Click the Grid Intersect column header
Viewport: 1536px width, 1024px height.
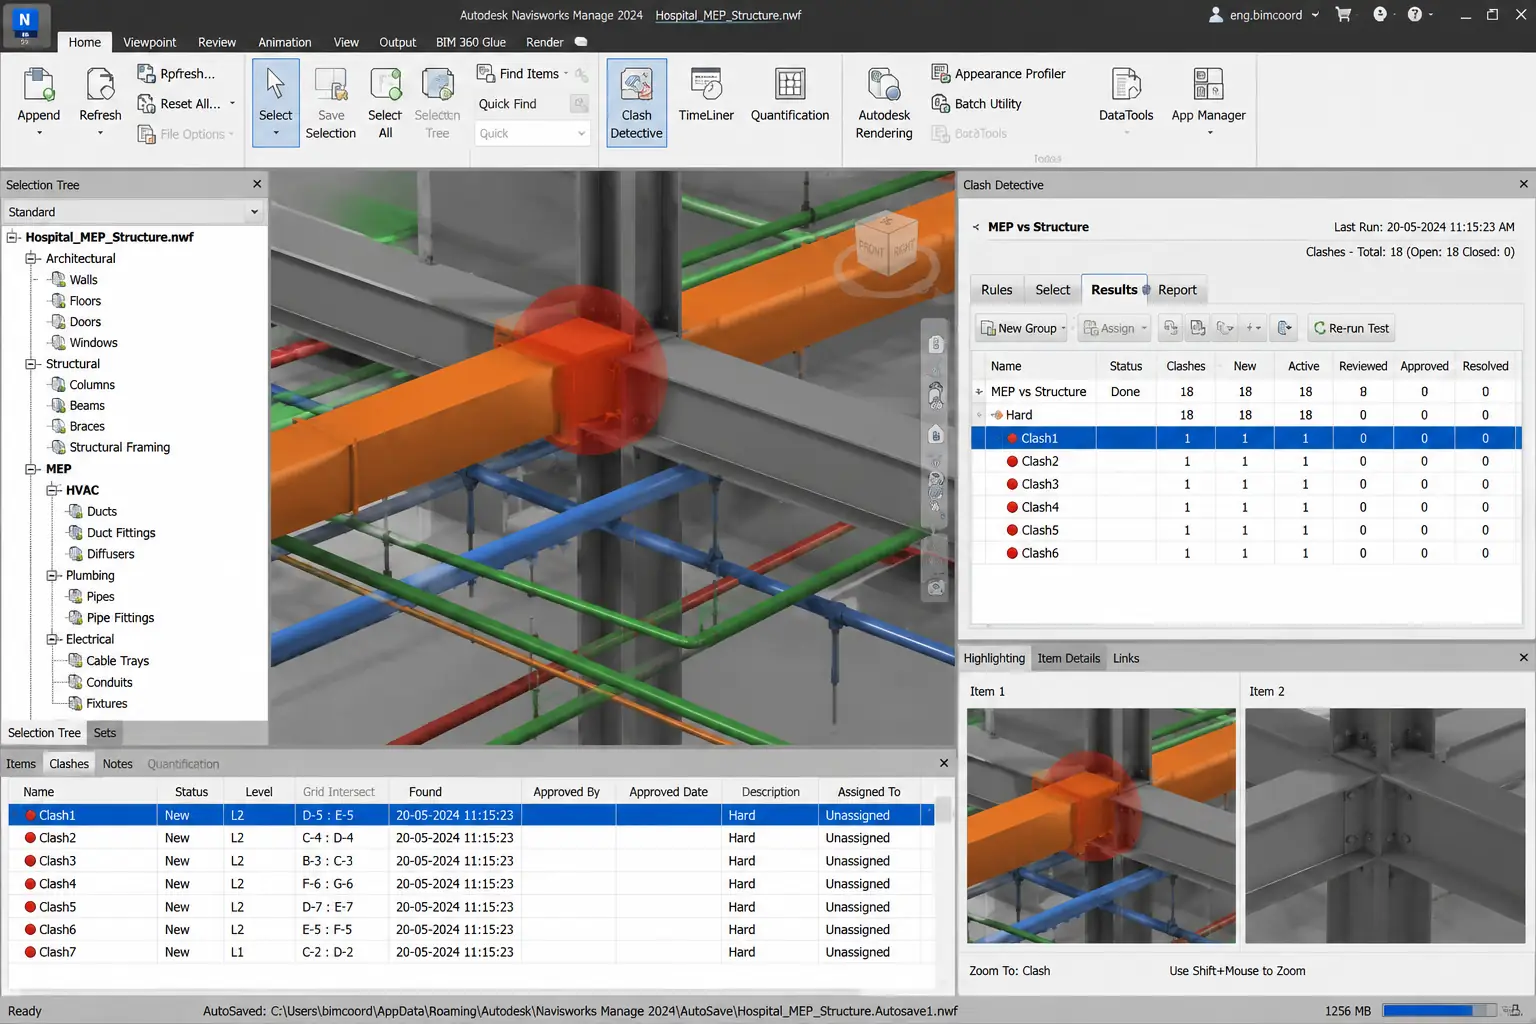[x=338, y=792]
